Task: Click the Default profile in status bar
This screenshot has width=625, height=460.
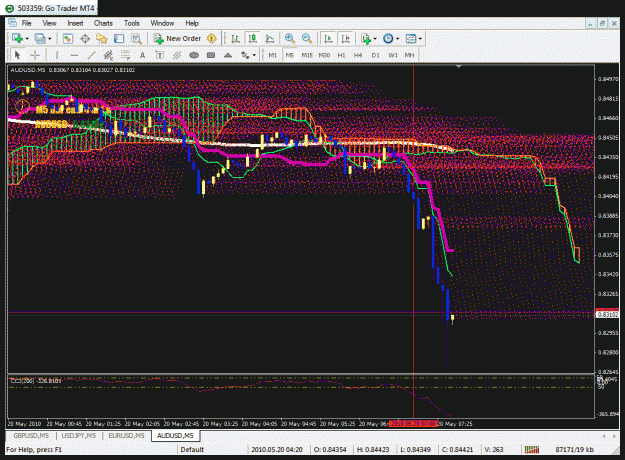Action: coord(192,450)
